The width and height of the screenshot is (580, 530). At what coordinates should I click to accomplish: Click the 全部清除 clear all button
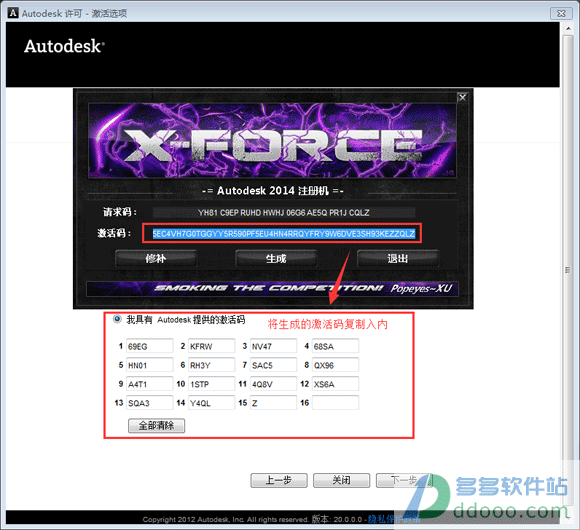coord(156,425)
